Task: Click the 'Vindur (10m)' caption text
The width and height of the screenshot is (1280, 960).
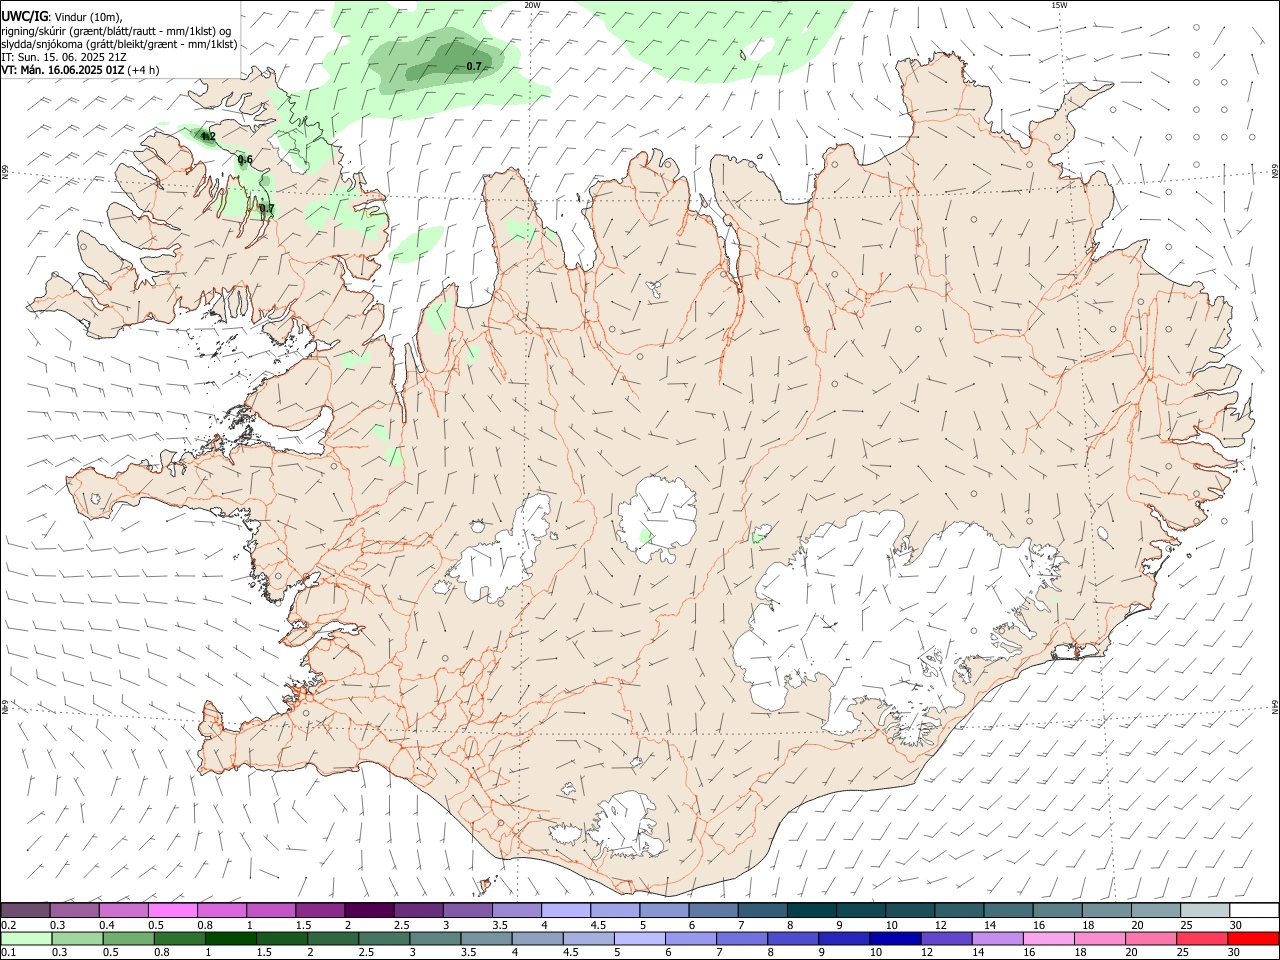Action: click(88, 16)
